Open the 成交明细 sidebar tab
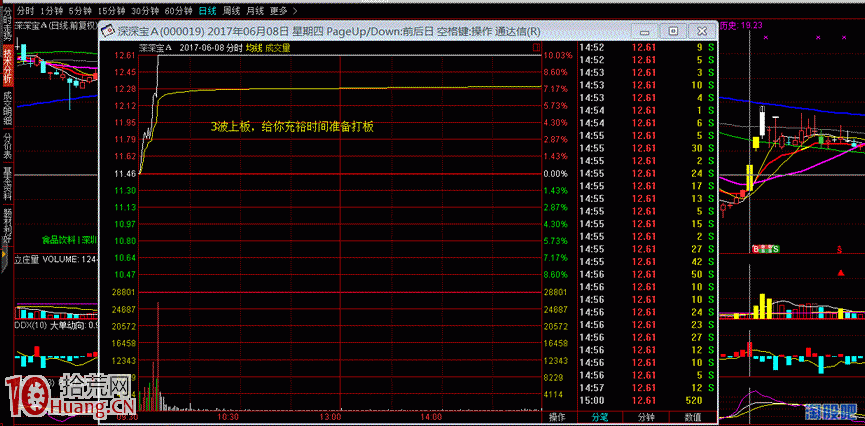This screenshot has width=865, height=426. point(7,108)
